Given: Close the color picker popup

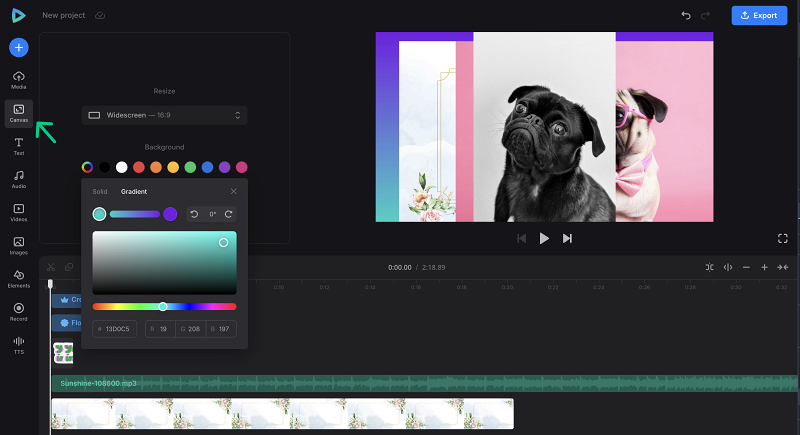Looking at the screenshot, I should pos(234,191).
